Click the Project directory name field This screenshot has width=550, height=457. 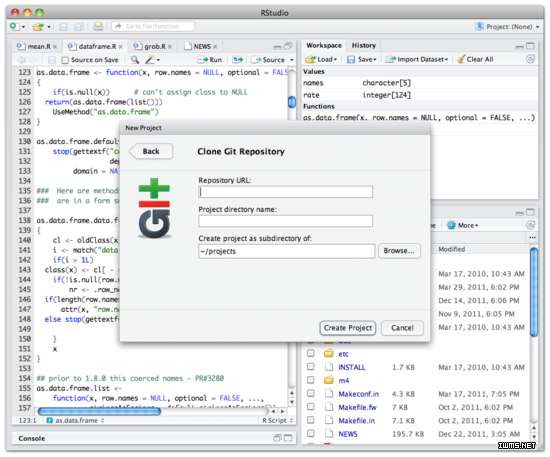point(286,221)
